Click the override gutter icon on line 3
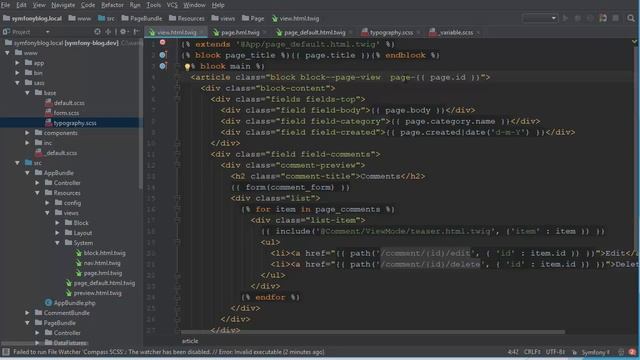 click(163, 66)
